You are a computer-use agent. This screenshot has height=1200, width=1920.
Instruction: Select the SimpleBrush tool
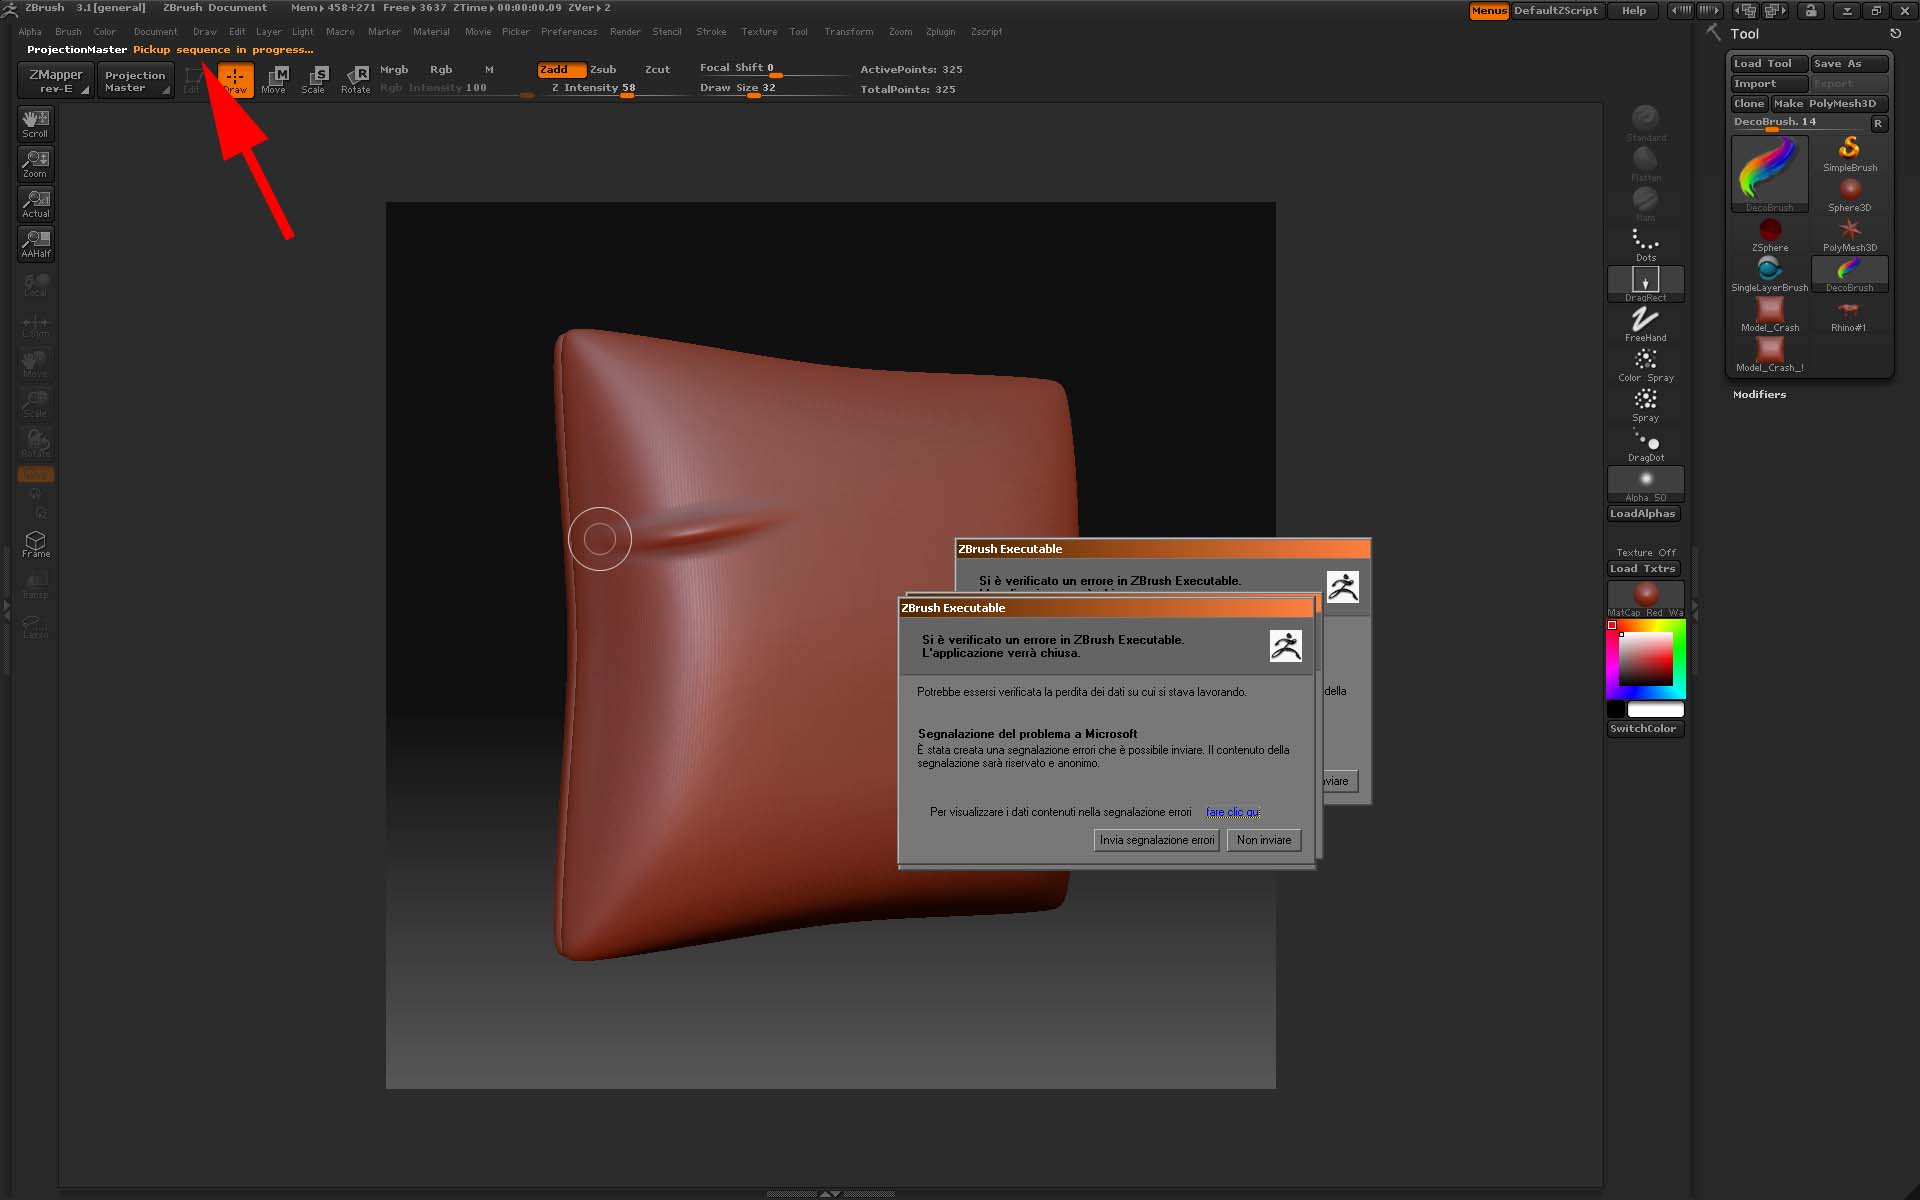(1850, 154)
